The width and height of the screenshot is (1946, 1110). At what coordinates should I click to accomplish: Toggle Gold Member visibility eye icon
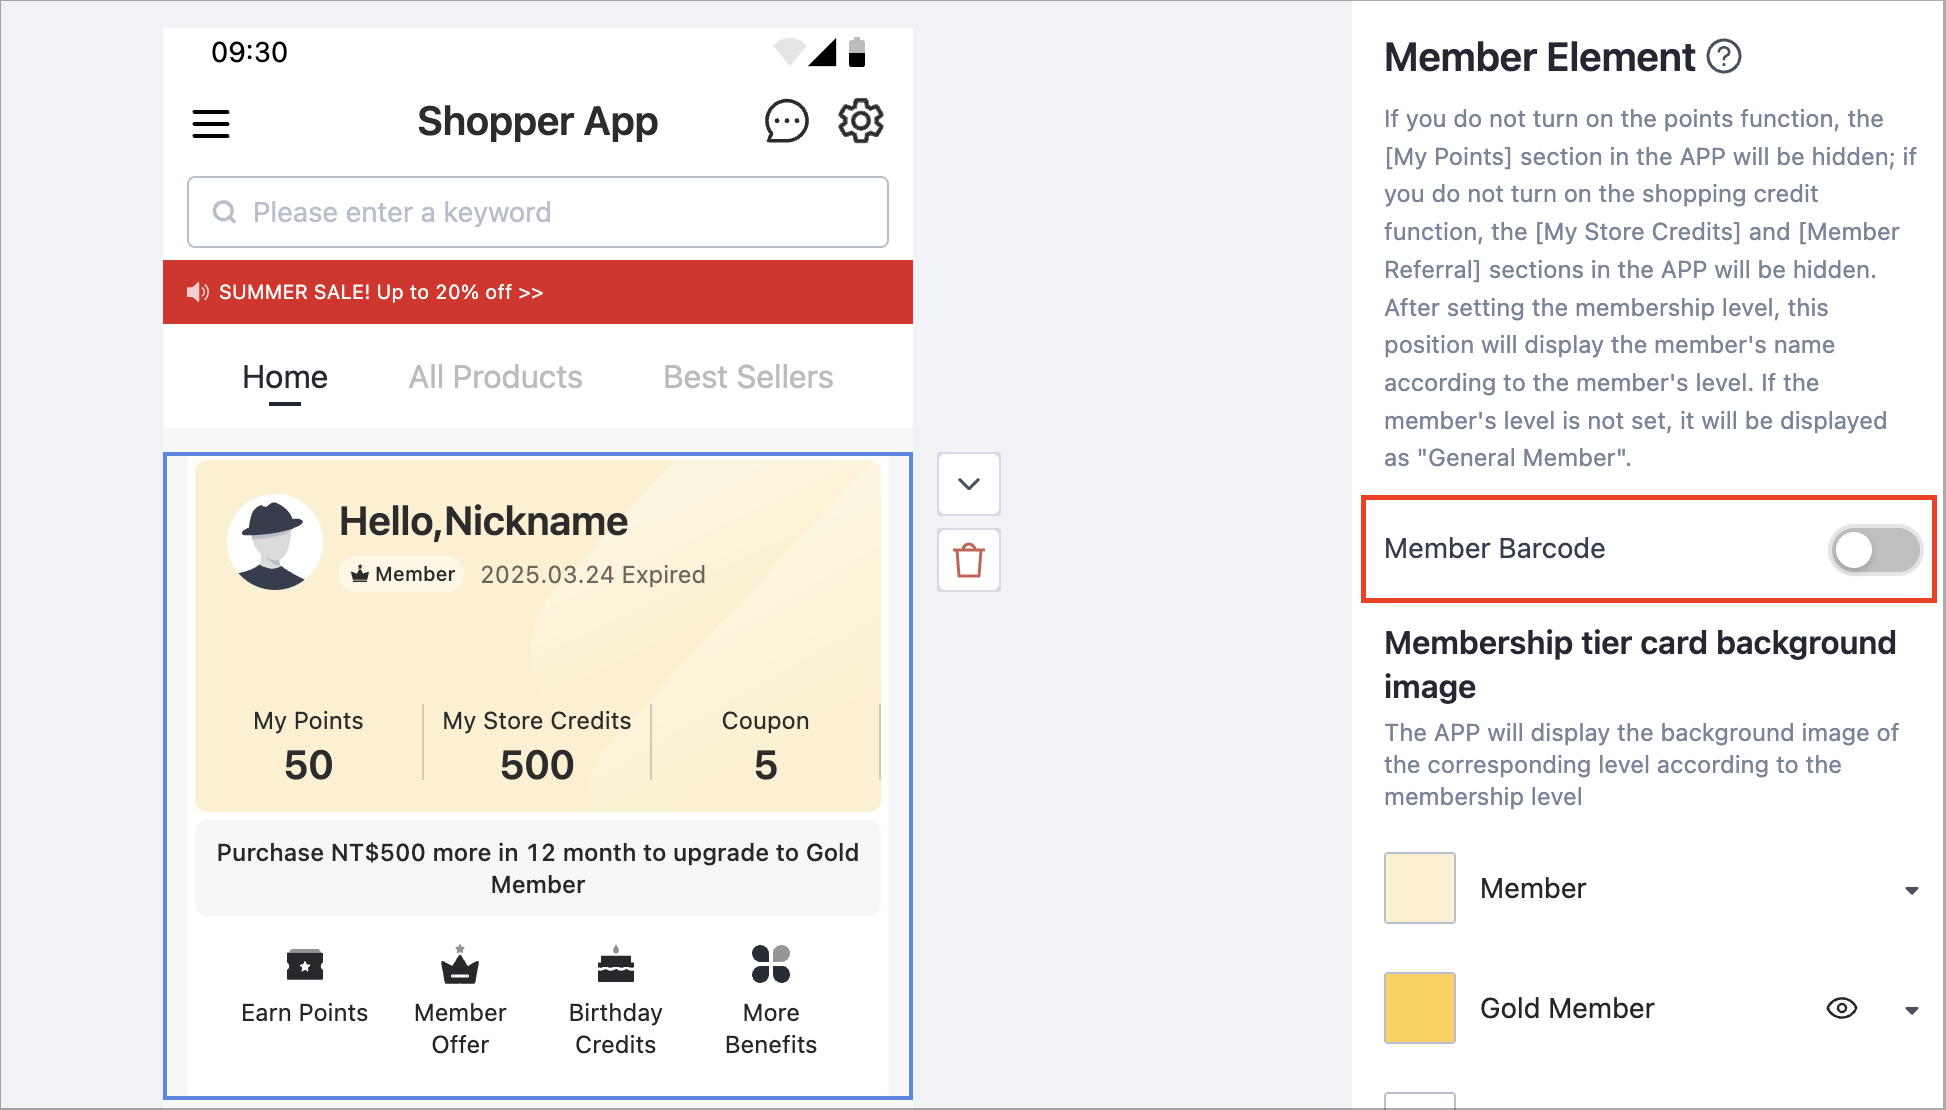coord(1842,1008)
